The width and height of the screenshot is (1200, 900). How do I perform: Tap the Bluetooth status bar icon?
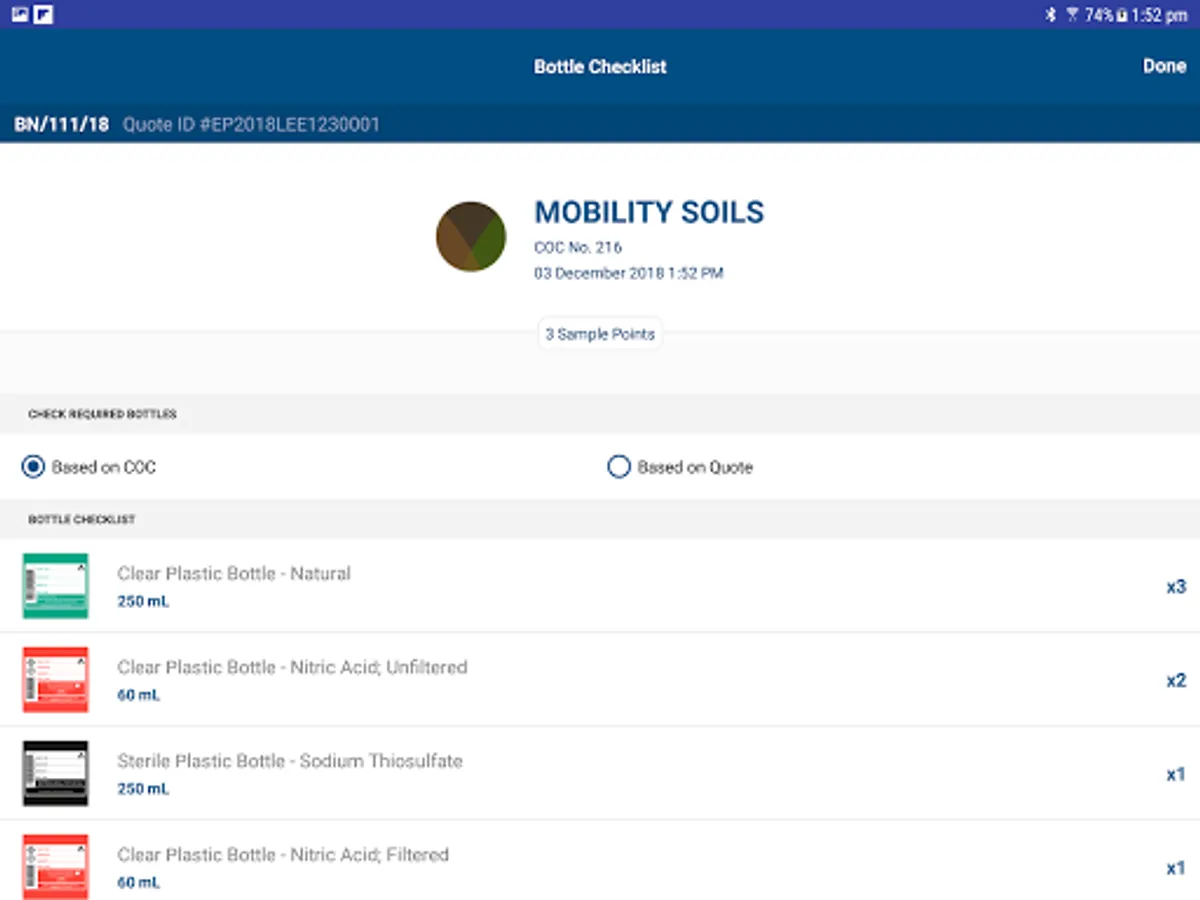pos(1050,15)
